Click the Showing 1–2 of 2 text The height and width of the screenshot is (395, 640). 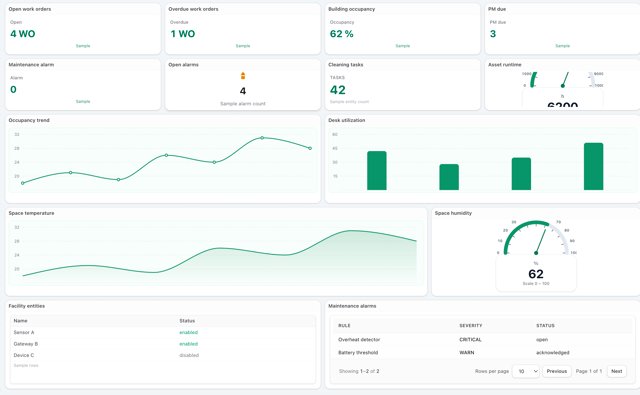pyautogui.click(x=359, y=371)
